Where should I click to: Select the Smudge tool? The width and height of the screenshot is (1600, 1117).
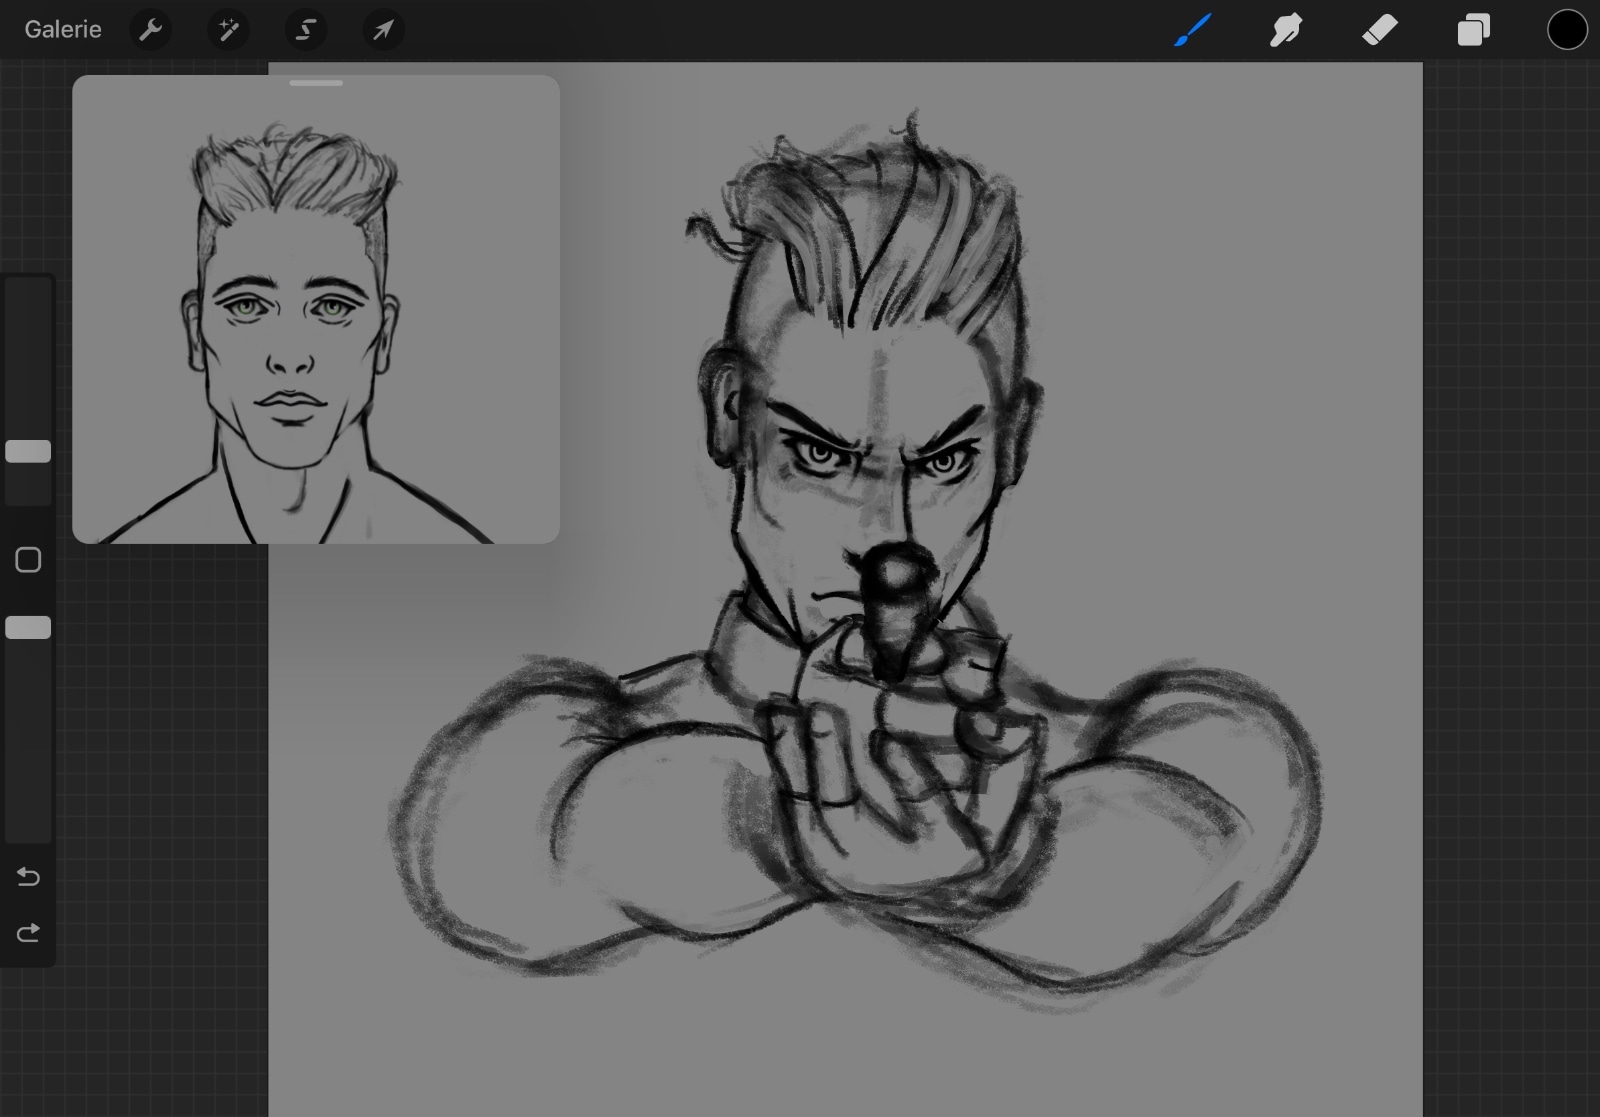tap(1286, 30)
